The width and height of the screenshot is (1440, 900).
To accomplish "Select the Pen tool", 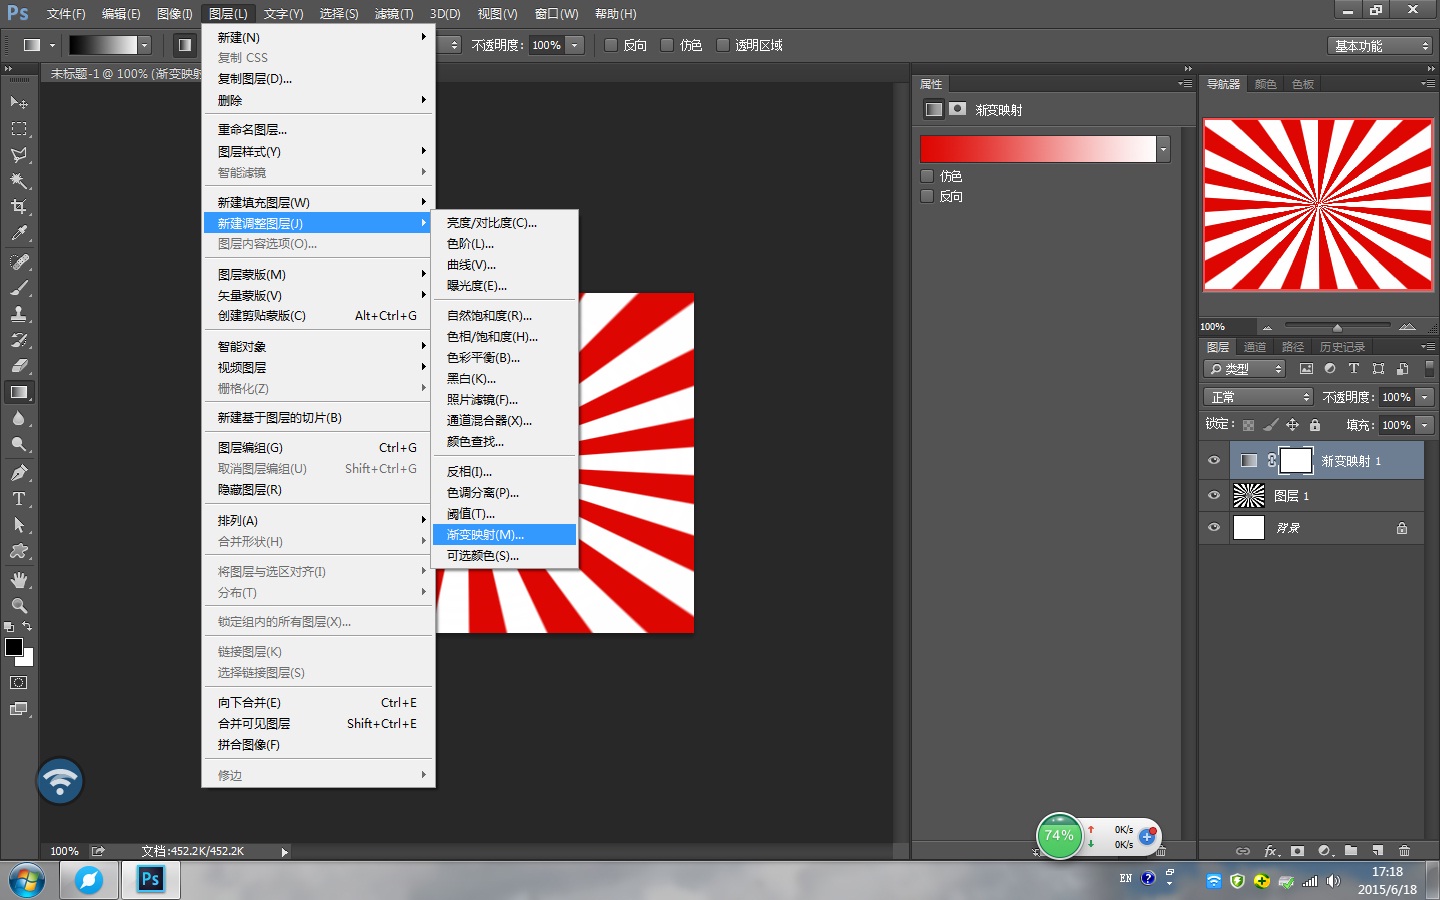I will [19, 473].
